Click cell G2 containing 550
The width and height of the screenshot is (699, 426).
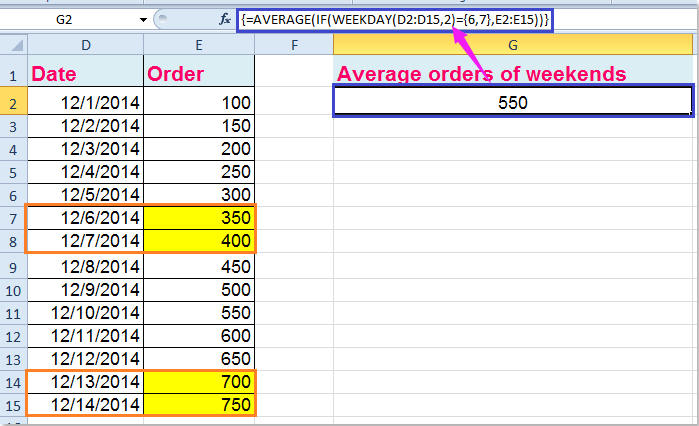[x=512, y=102]
